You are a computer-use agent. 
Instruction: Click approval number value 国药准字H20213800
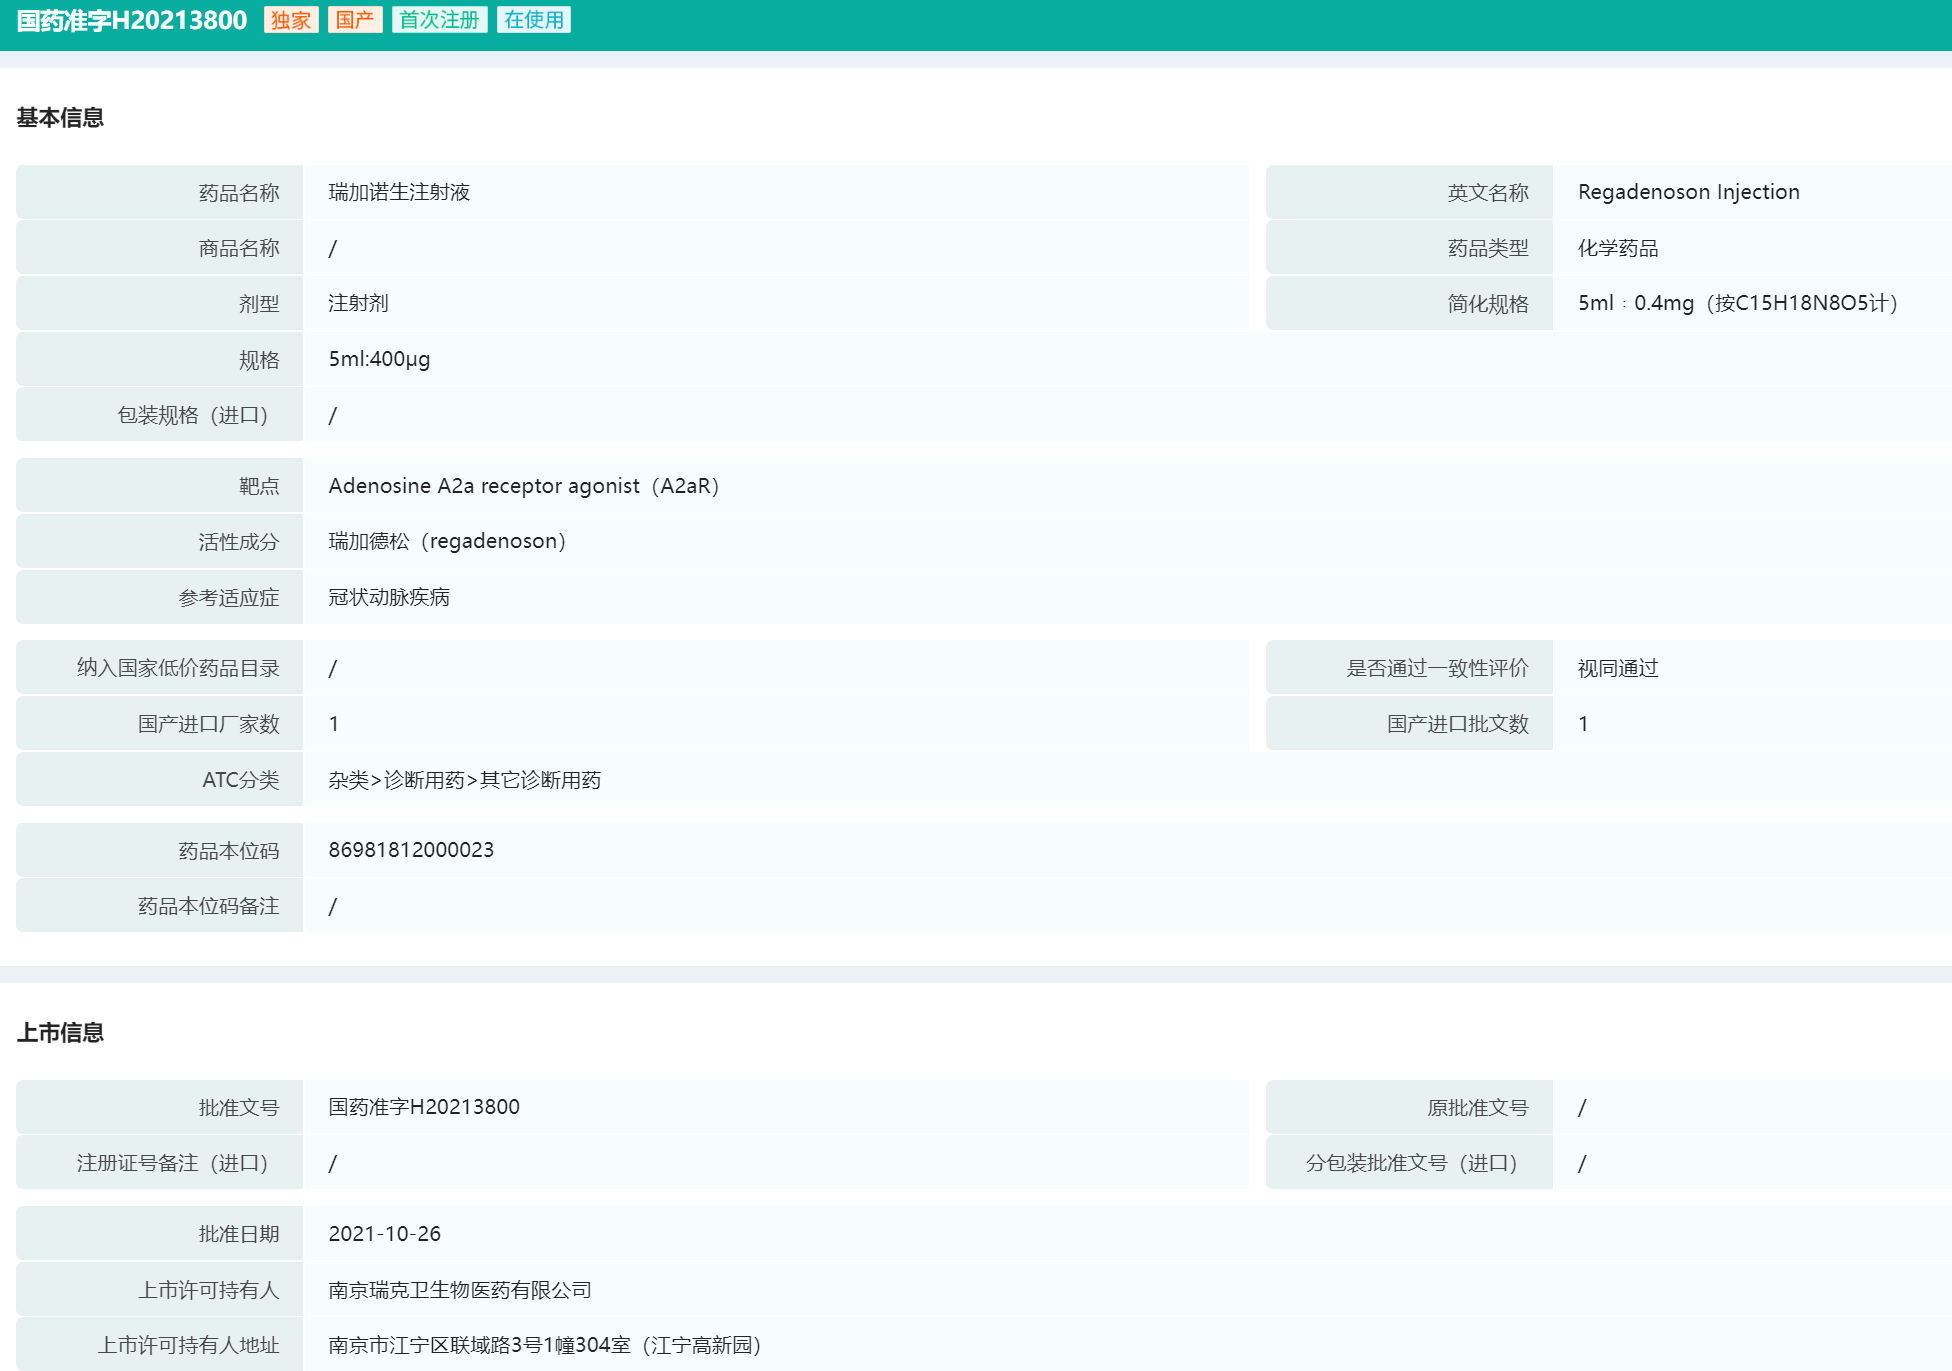coord(424,1107)
